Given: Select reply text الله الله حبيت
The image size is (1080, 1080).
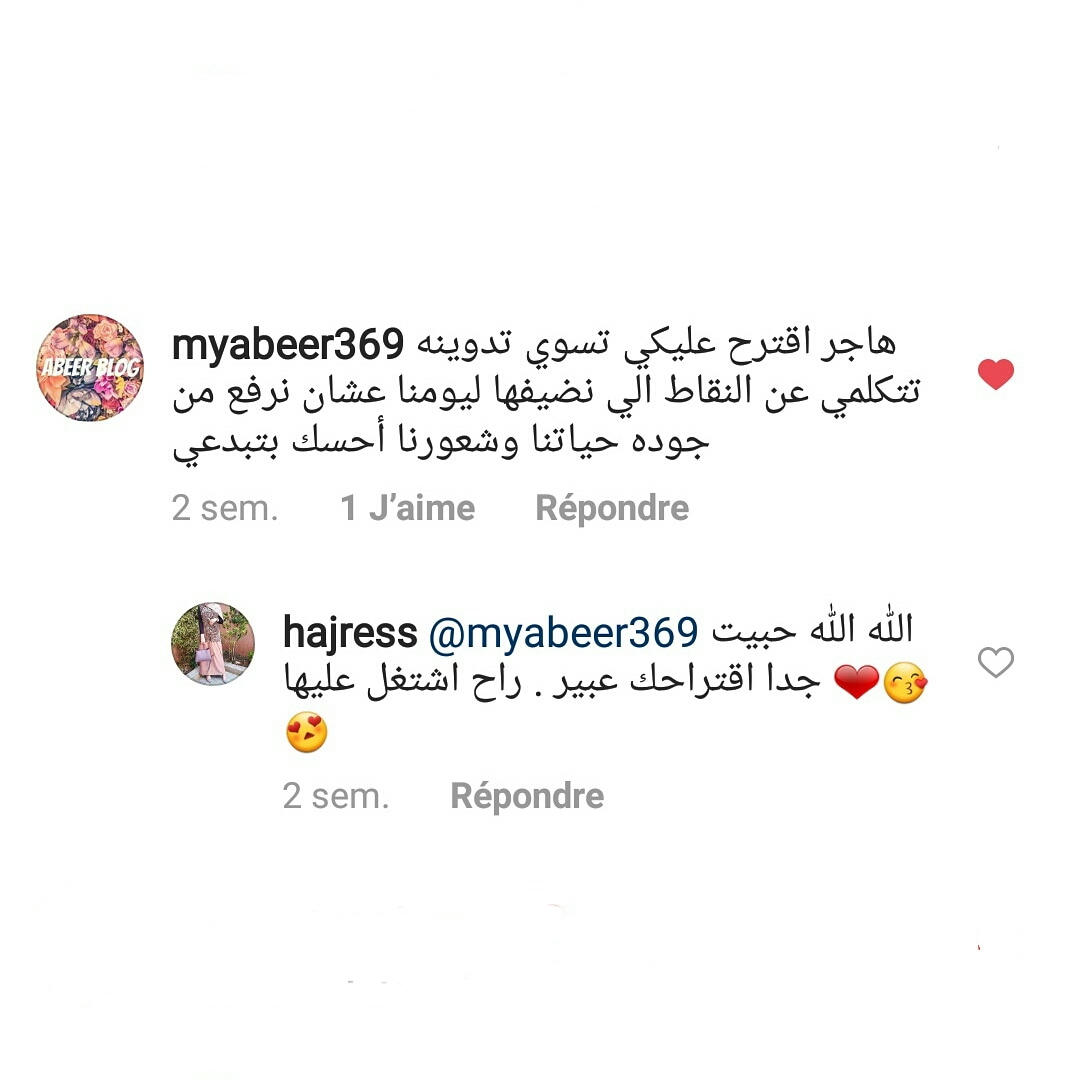Looking at the screenshot, I should 813,628.
